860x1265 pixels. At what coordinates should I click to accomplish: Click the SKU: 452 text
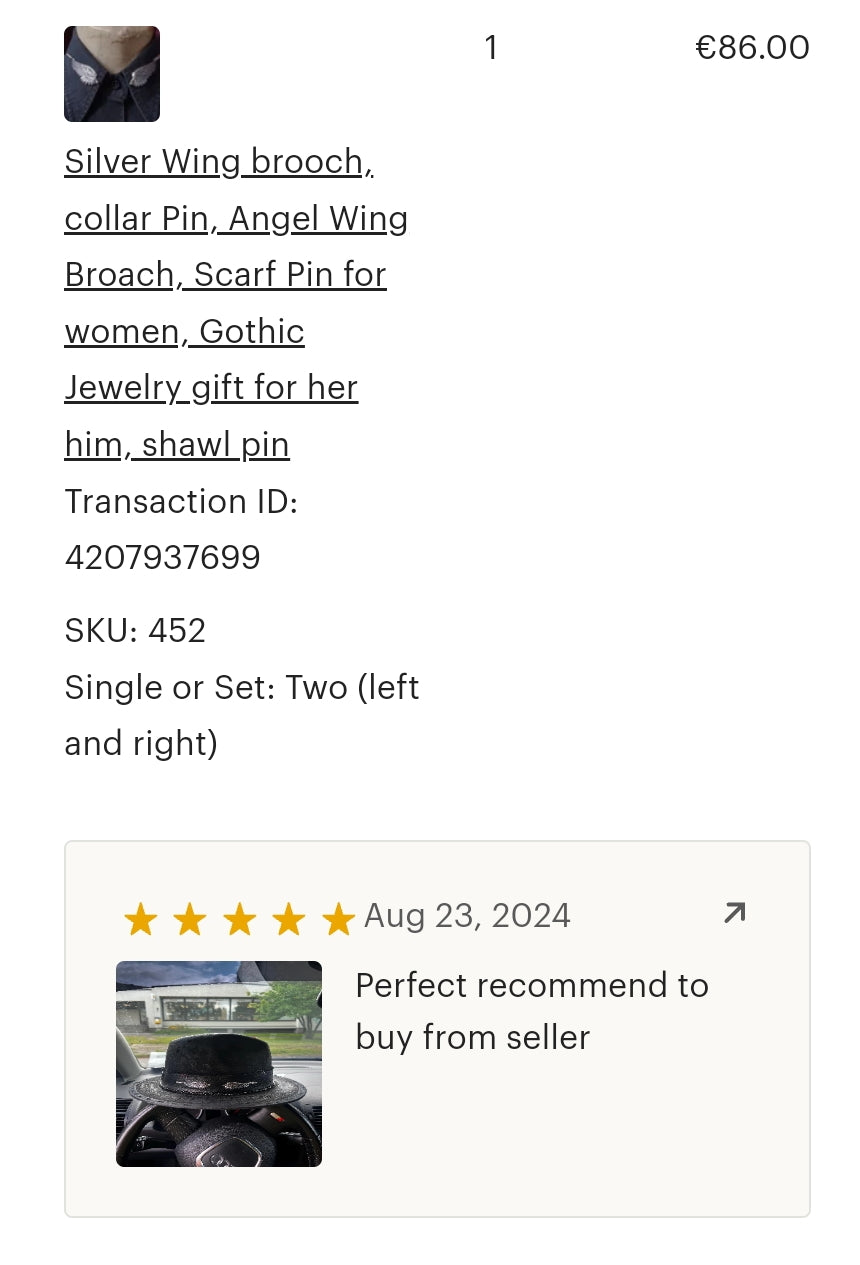pos(135,630)
